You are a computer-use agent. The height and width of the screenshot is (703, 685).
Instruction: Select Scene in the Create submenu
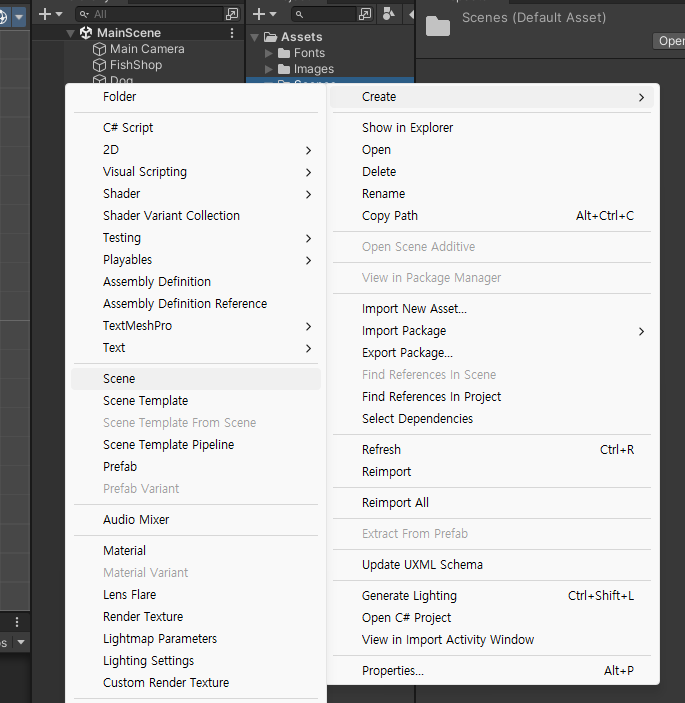click(196, 379)
